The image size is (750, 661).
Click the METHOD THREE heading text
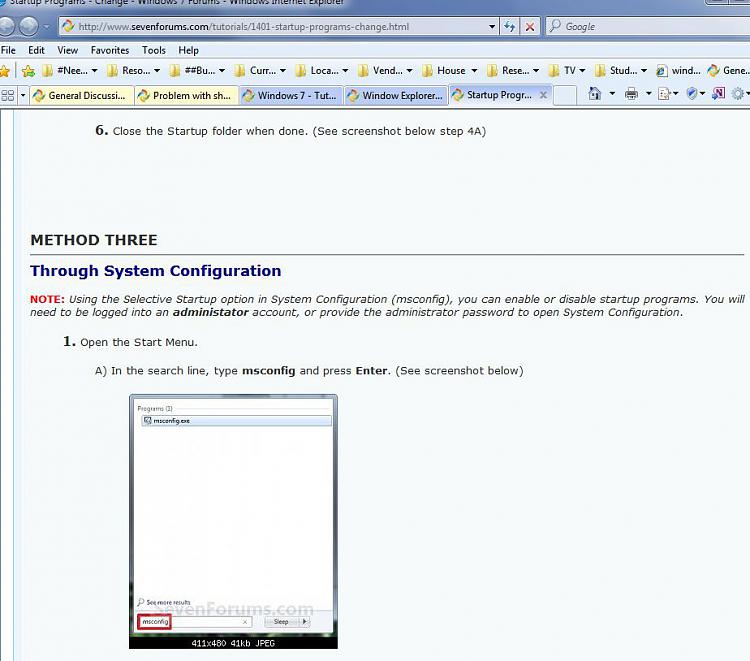[94, 240]
